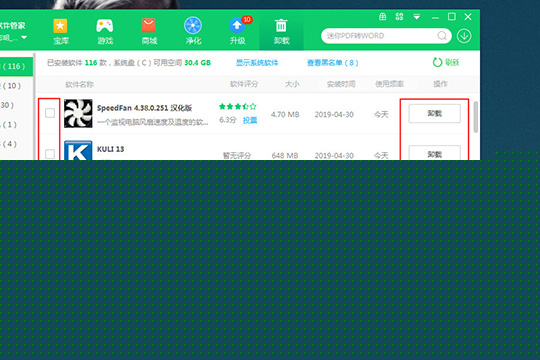Screen dimensions: 540x360
Task: Open the 查看黑名单 (8) link
Action: tap(333, 63)
